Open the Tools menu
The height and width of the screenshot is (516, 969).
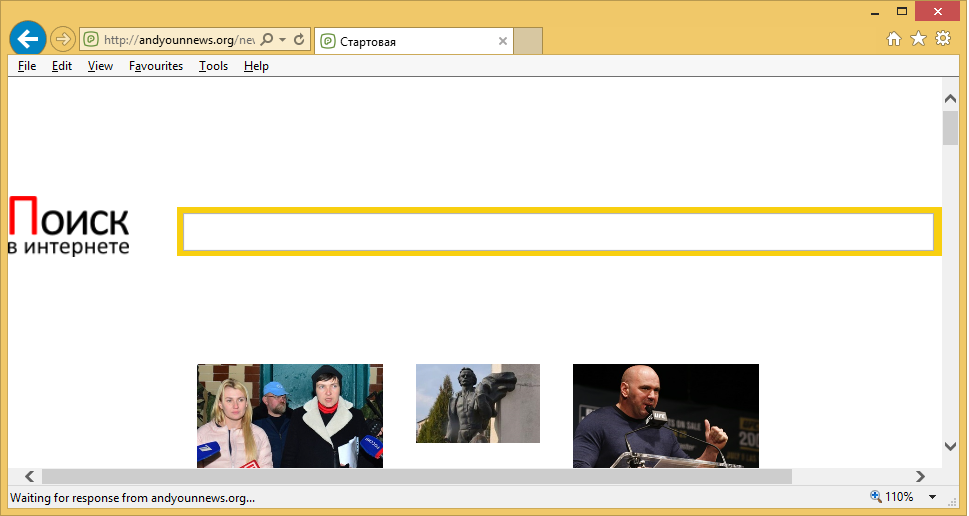click(x=213, y=66)
